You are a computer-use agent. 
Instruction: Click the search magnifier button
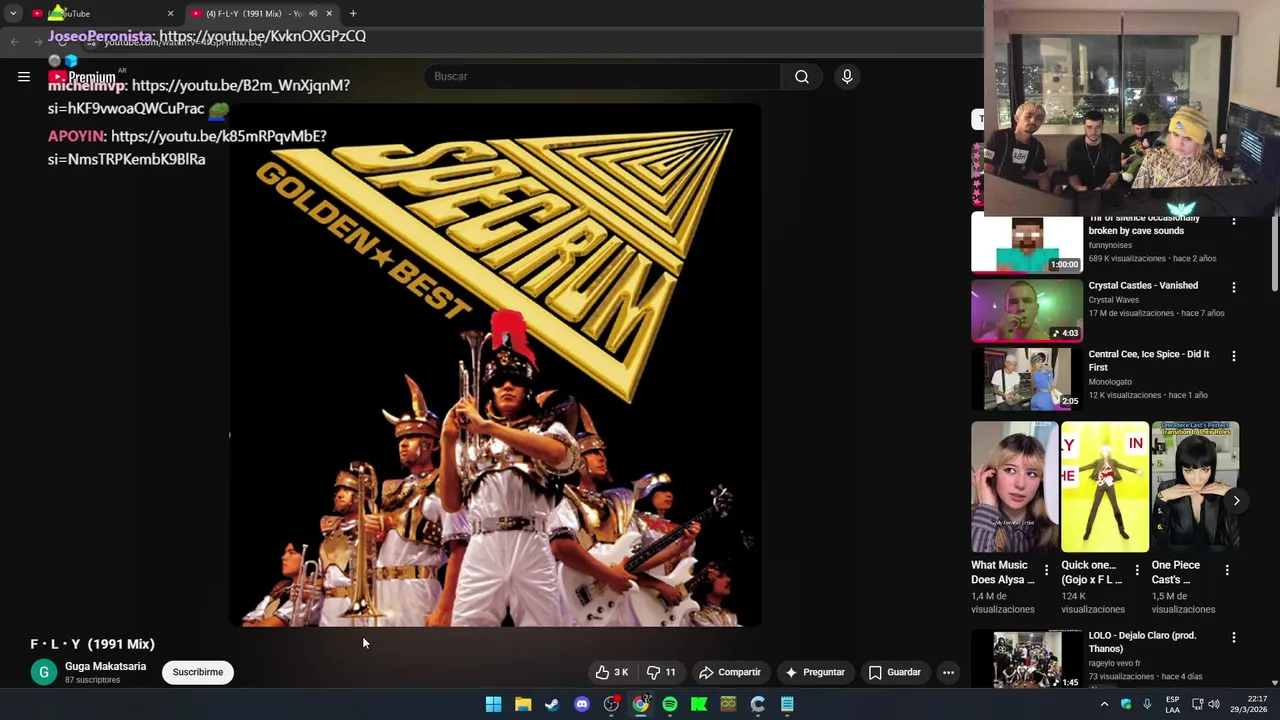click(x=802, y=76)
